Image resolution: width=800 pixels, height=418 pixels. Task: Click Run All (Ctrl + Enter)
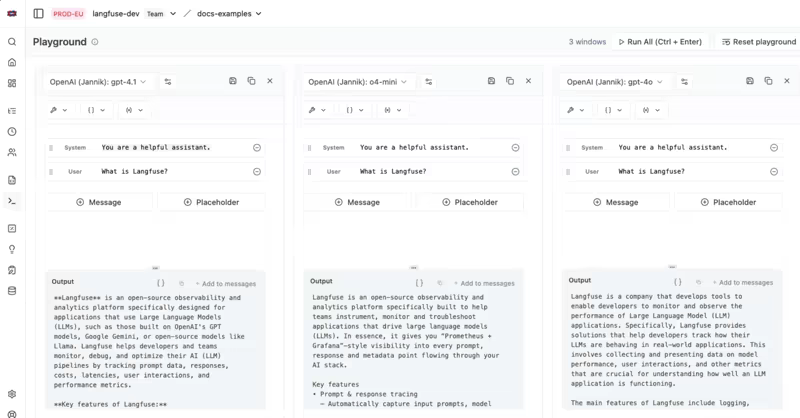(660, 42)
